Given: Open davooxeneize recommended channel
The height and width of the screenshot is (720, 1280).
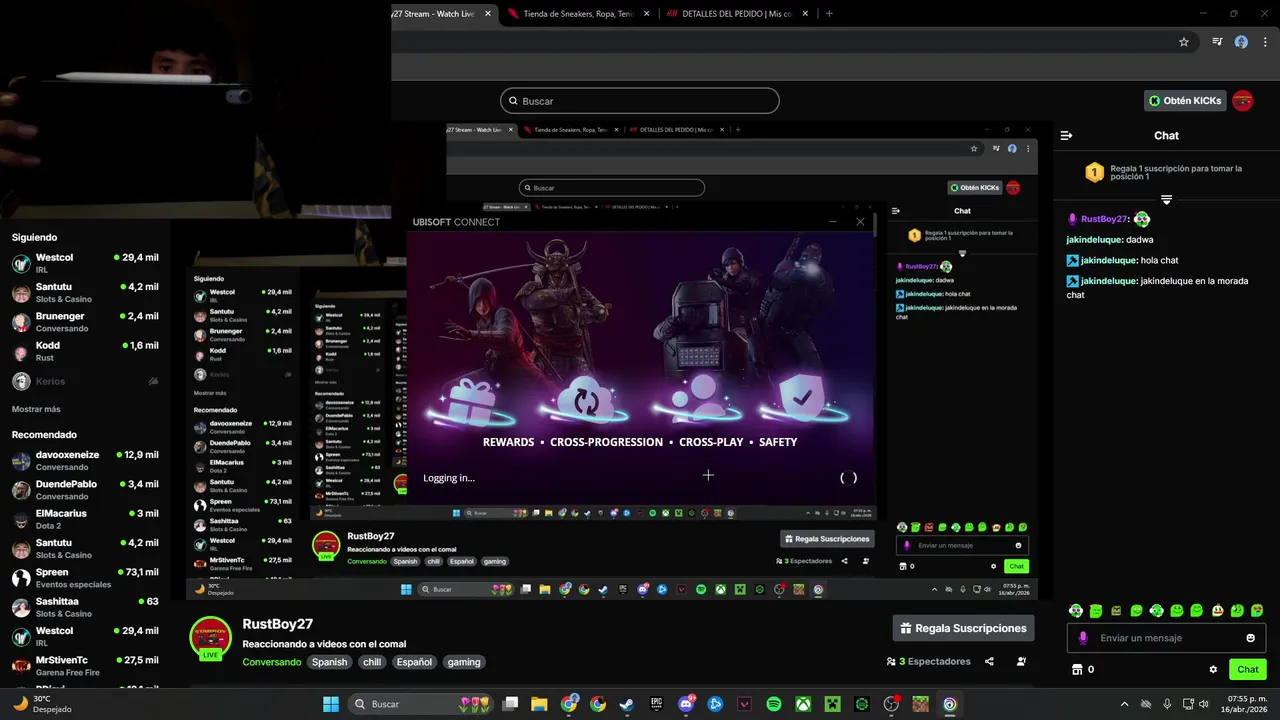Looking at the screenshot, I should coord(85,460).
